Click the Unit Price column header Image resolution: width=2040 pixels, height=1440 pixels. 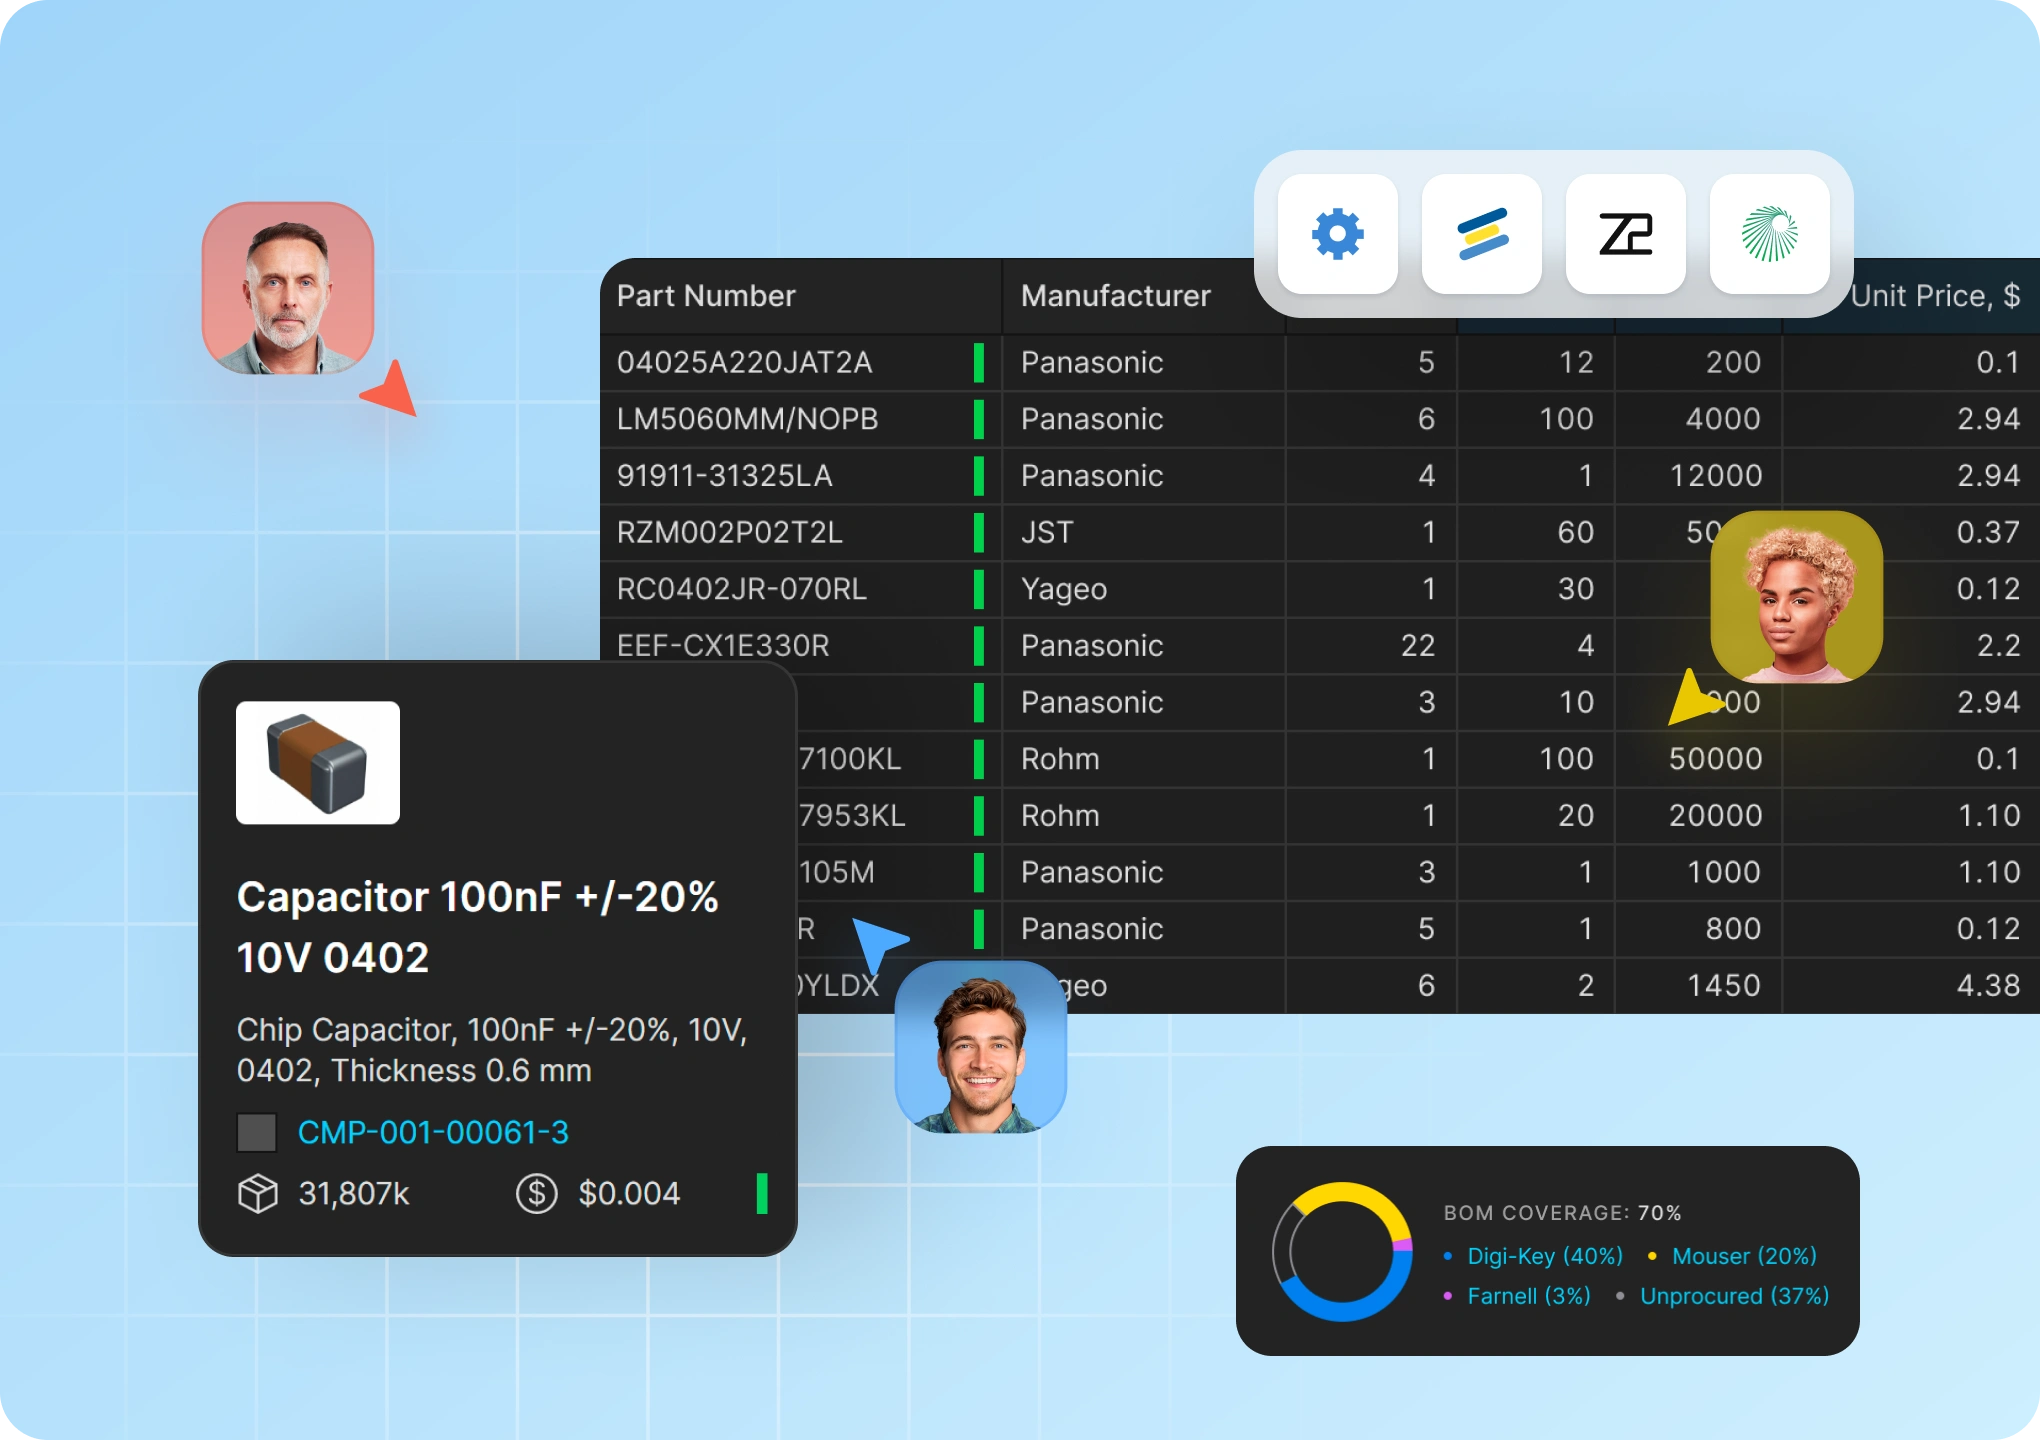(1934, 296)
